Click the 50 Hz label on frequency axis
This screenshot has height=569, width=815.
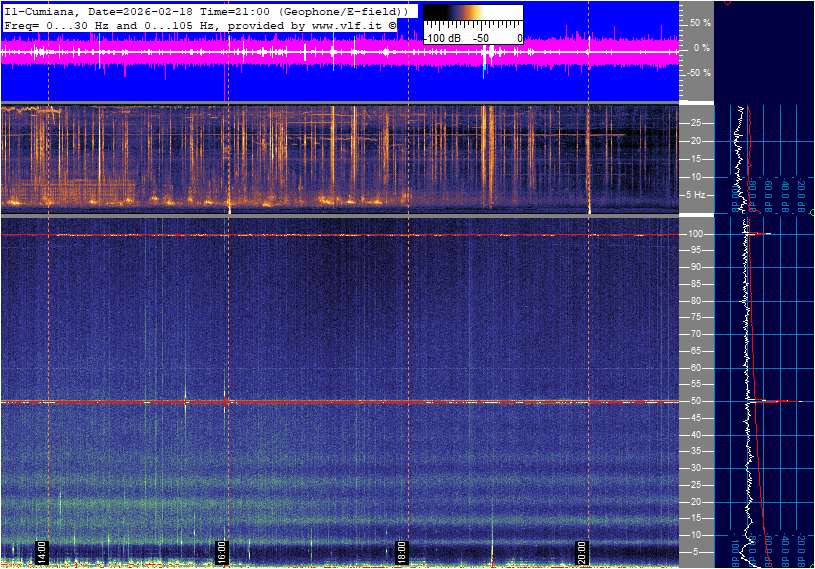pos(694,401)
